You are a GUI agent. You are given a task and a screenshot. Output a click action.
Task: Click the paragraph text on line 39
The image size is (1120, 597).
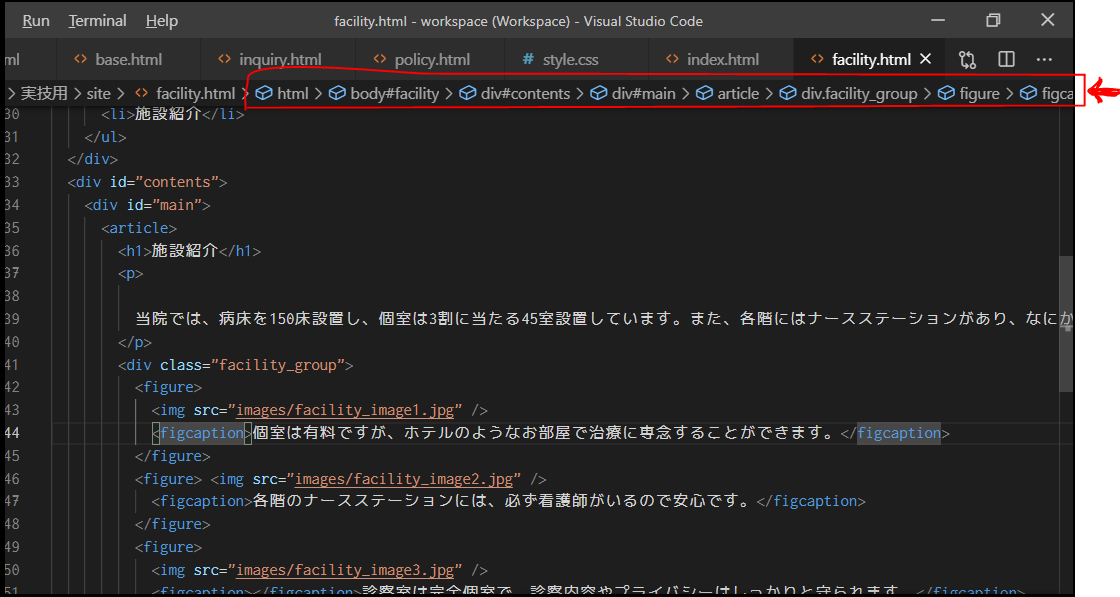604,318
